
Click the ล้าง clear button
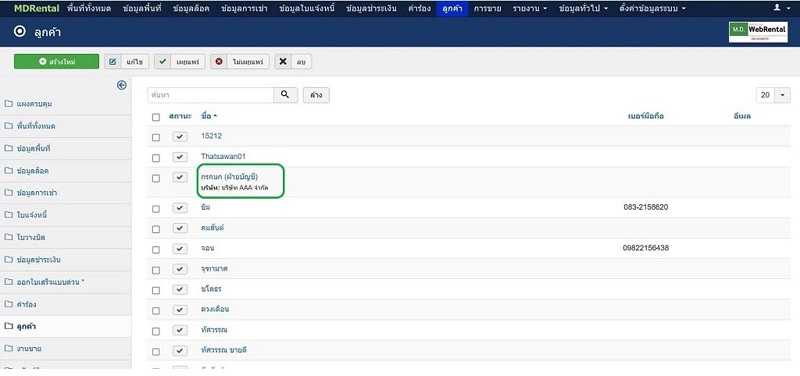[316, 95]
